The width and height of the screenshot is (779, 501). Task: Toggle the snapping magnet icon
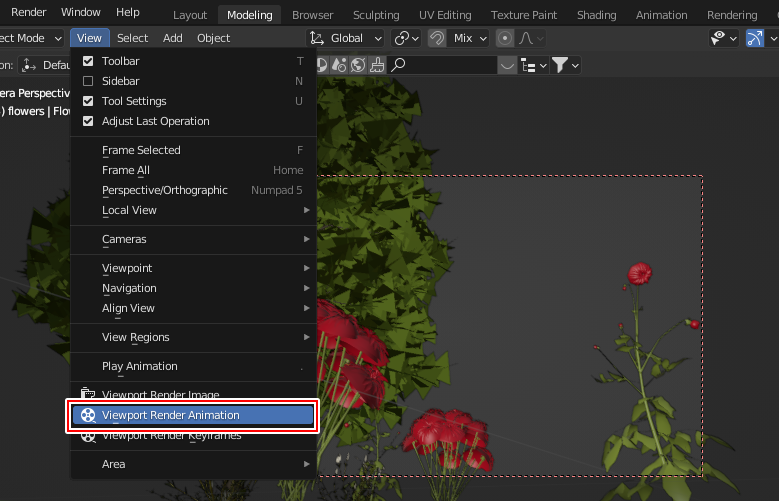click(437, 38)
